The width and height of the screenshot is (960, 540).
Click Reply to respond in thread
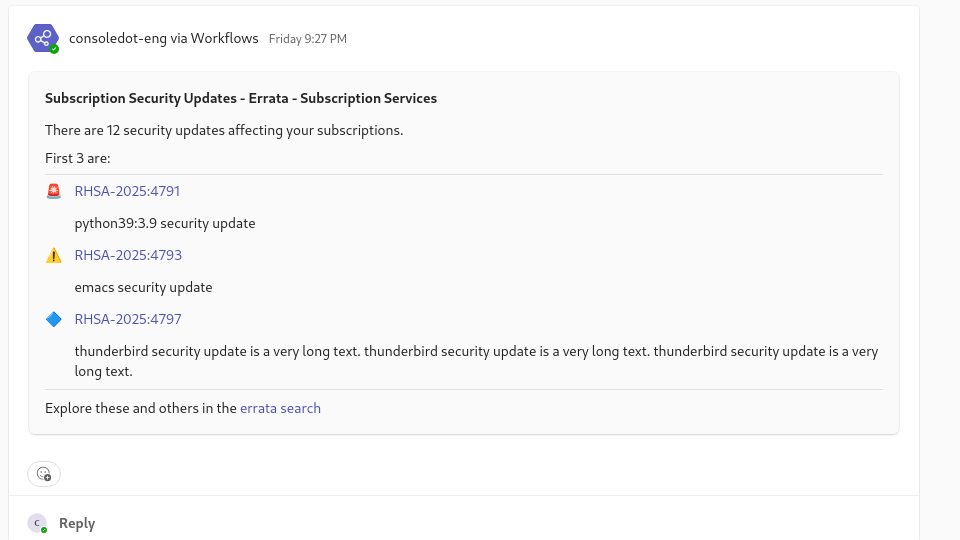[x=77, y=523]
